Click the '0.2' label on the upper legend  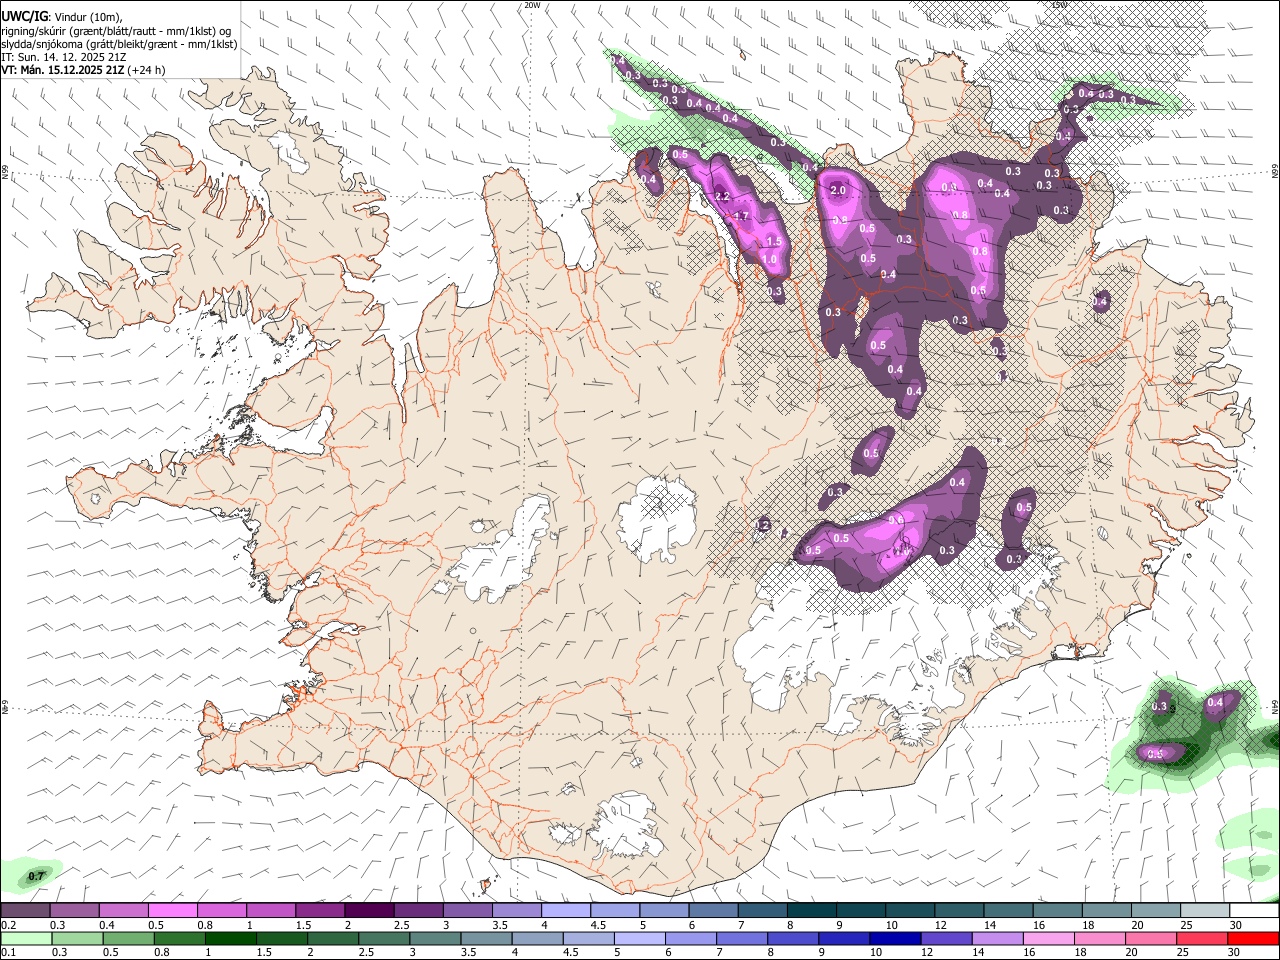[x=9, y=925]
